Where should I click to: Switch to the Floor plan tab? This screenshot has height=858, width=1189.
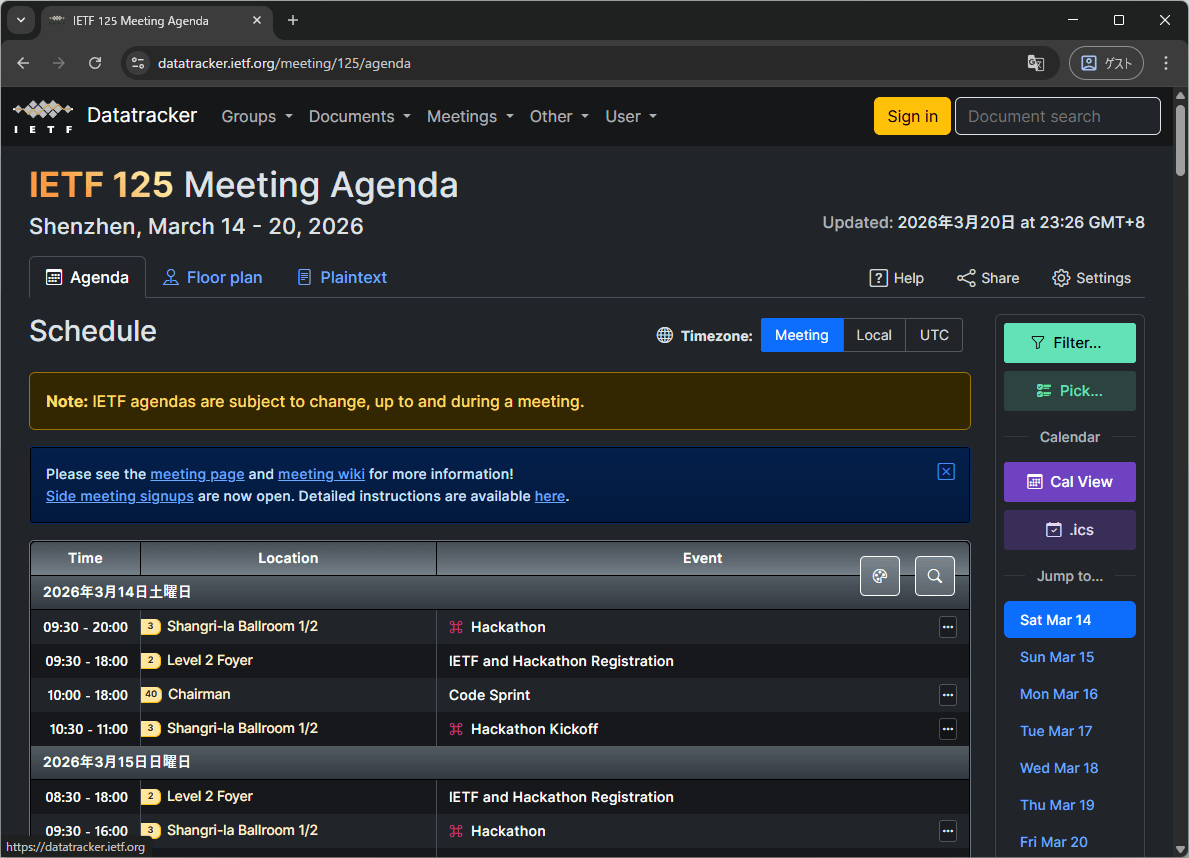(x=213, y=278)
